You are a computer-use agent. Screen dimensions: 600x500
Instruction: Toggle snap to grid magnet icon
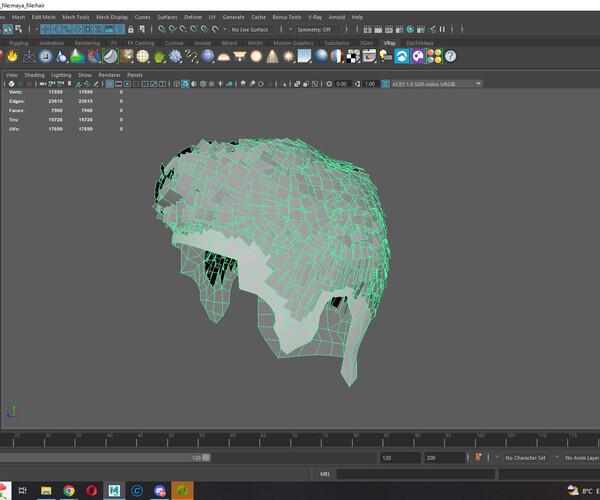coord(162,29)
